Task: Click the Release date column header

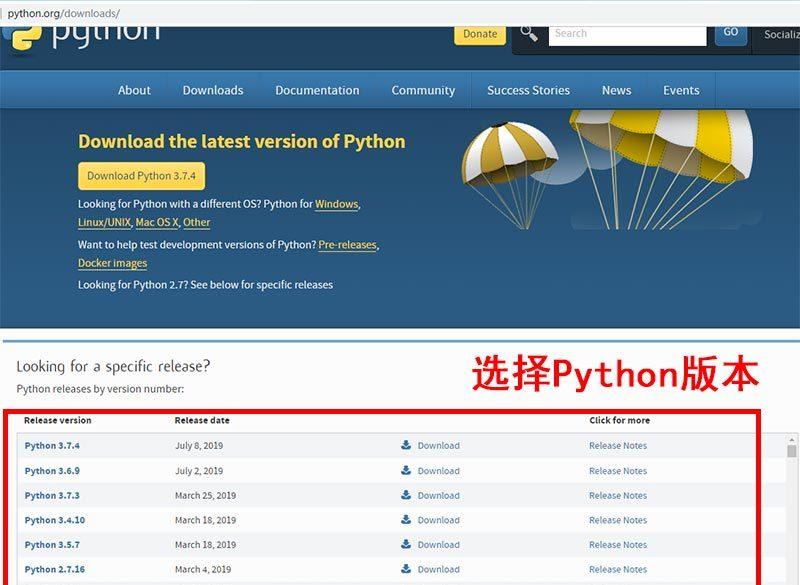Action: pos(202,420)
